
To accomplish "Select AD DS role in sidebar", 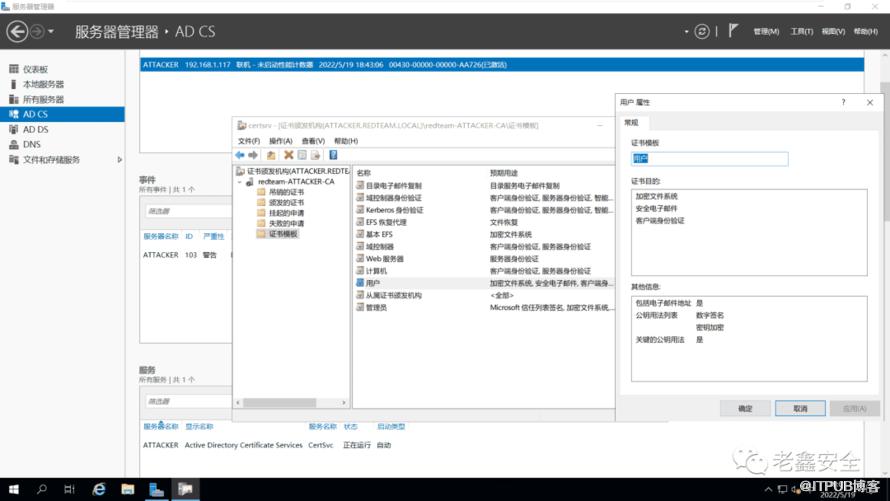I will tap(35, 129).
